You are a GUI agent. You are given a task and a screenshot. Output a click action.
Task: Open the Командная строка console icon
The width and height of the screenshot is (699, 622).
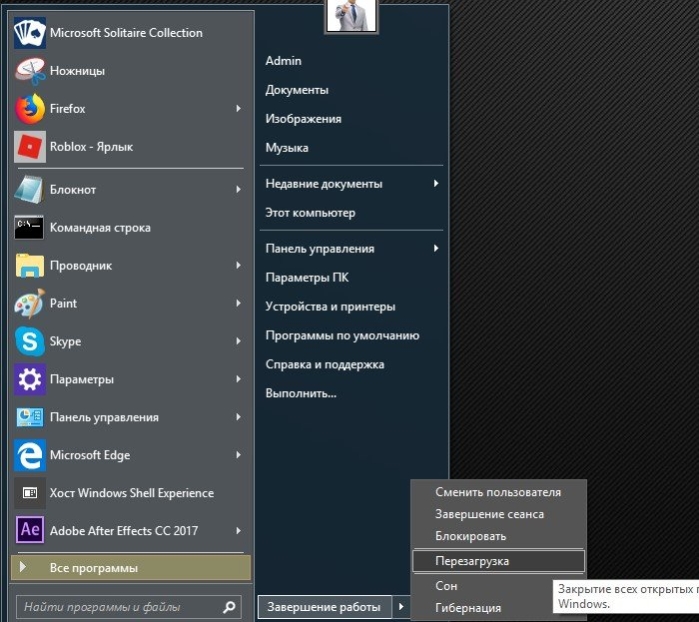point(29,227)
